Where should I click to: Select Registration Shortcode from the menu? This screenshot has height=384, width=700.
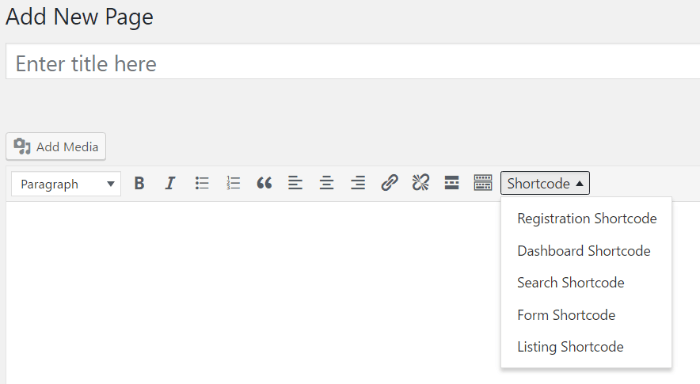click(586, 218)
